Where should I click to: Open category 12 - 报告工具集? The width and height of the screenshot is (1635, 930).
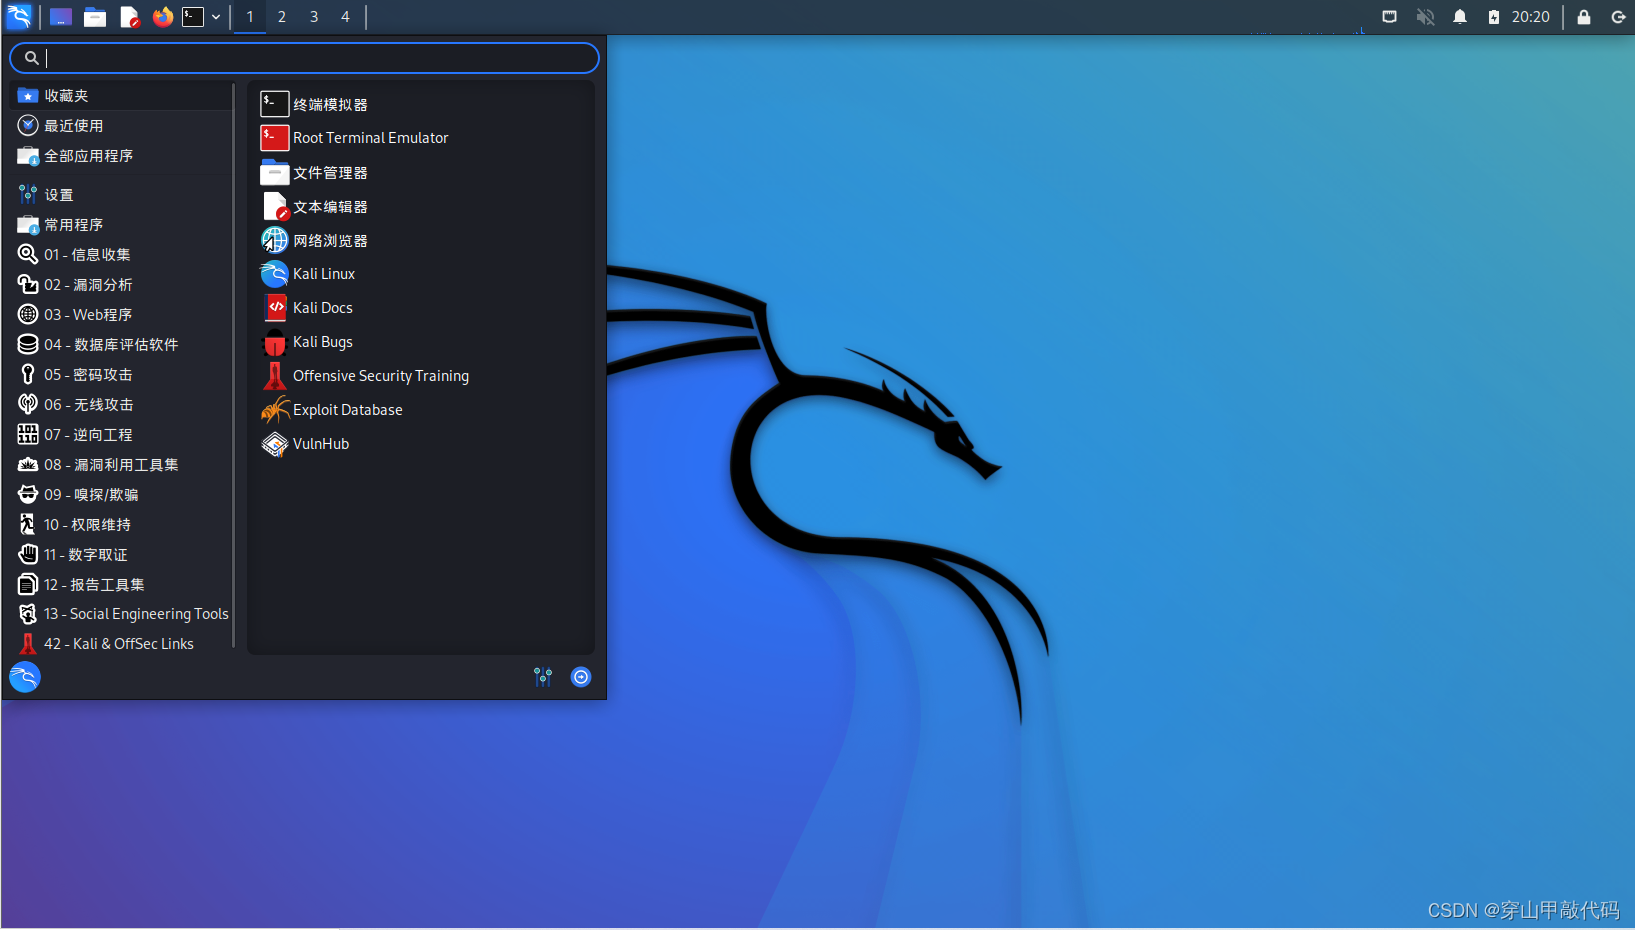point(121,585)
